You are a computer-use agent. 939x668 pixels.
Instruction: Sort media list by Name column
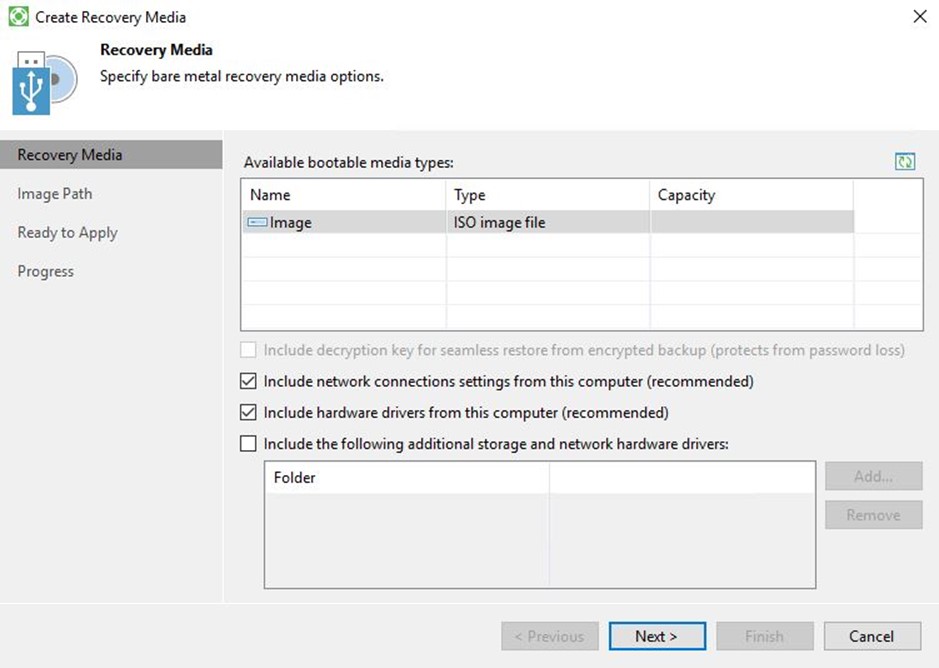click(x=343, y=195)
